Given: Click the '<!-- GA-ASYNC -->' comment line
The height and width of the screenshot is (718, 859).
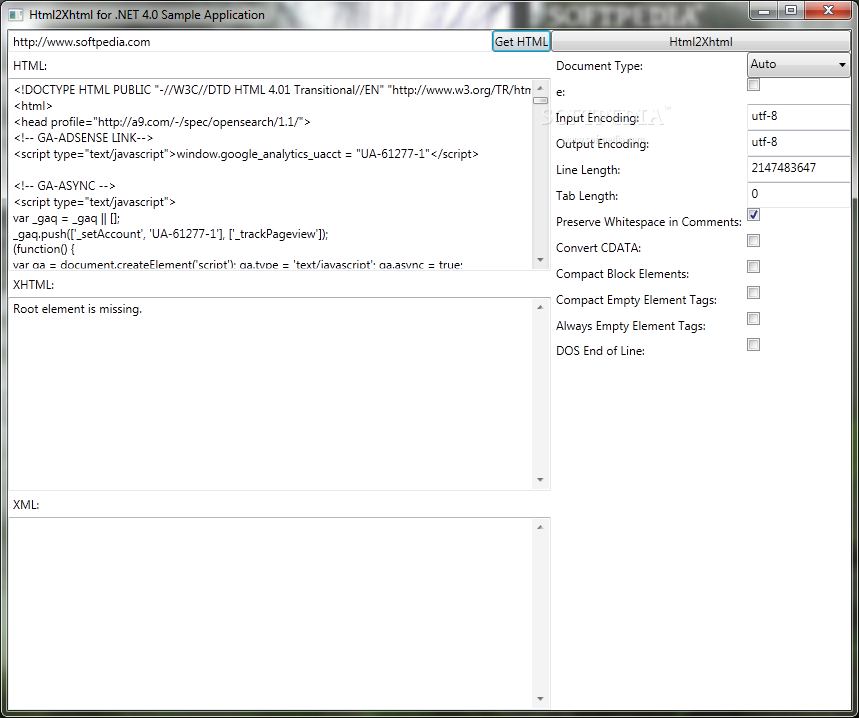Looking at the screenshot, I should pyautogui.click(x=65, y=186).
